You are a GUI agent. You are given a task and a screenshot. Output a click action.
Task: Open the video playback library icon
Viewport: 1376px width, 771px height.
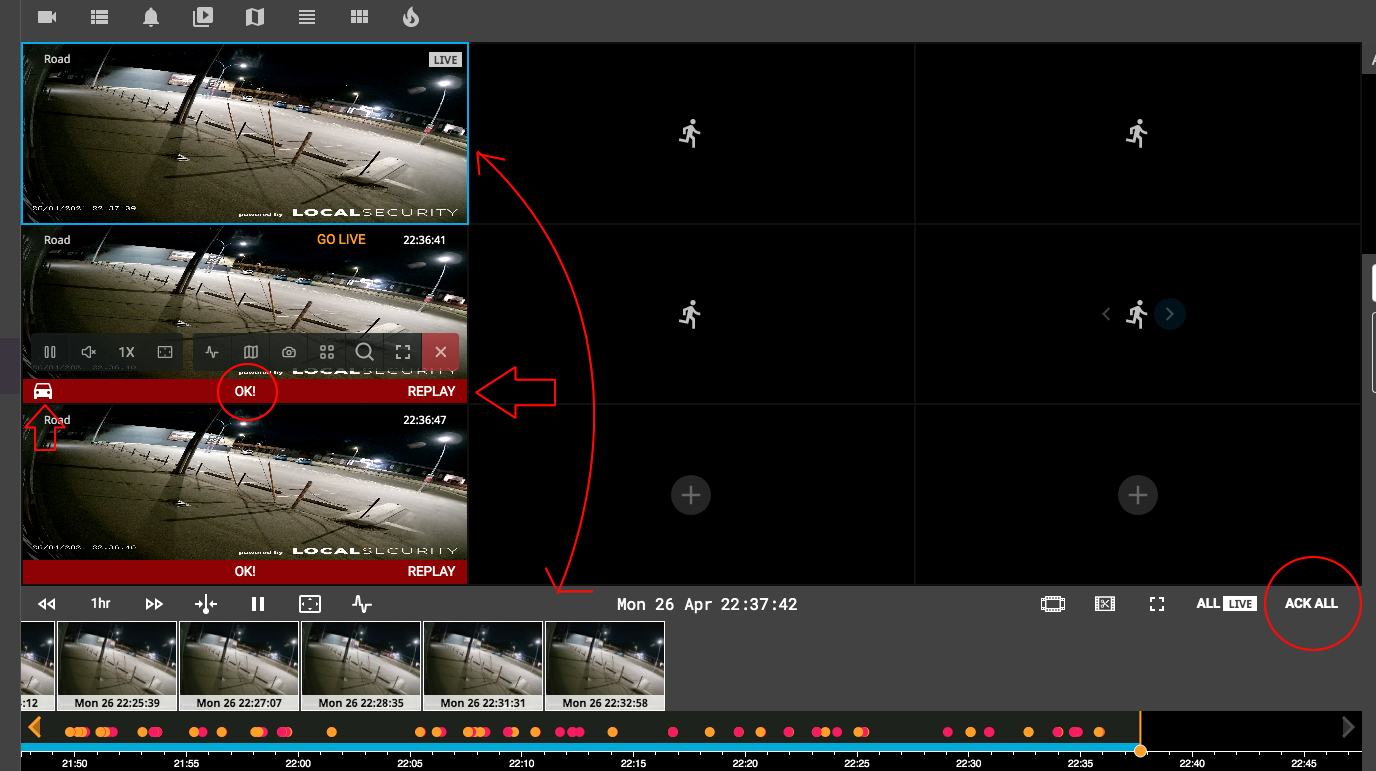203,17
